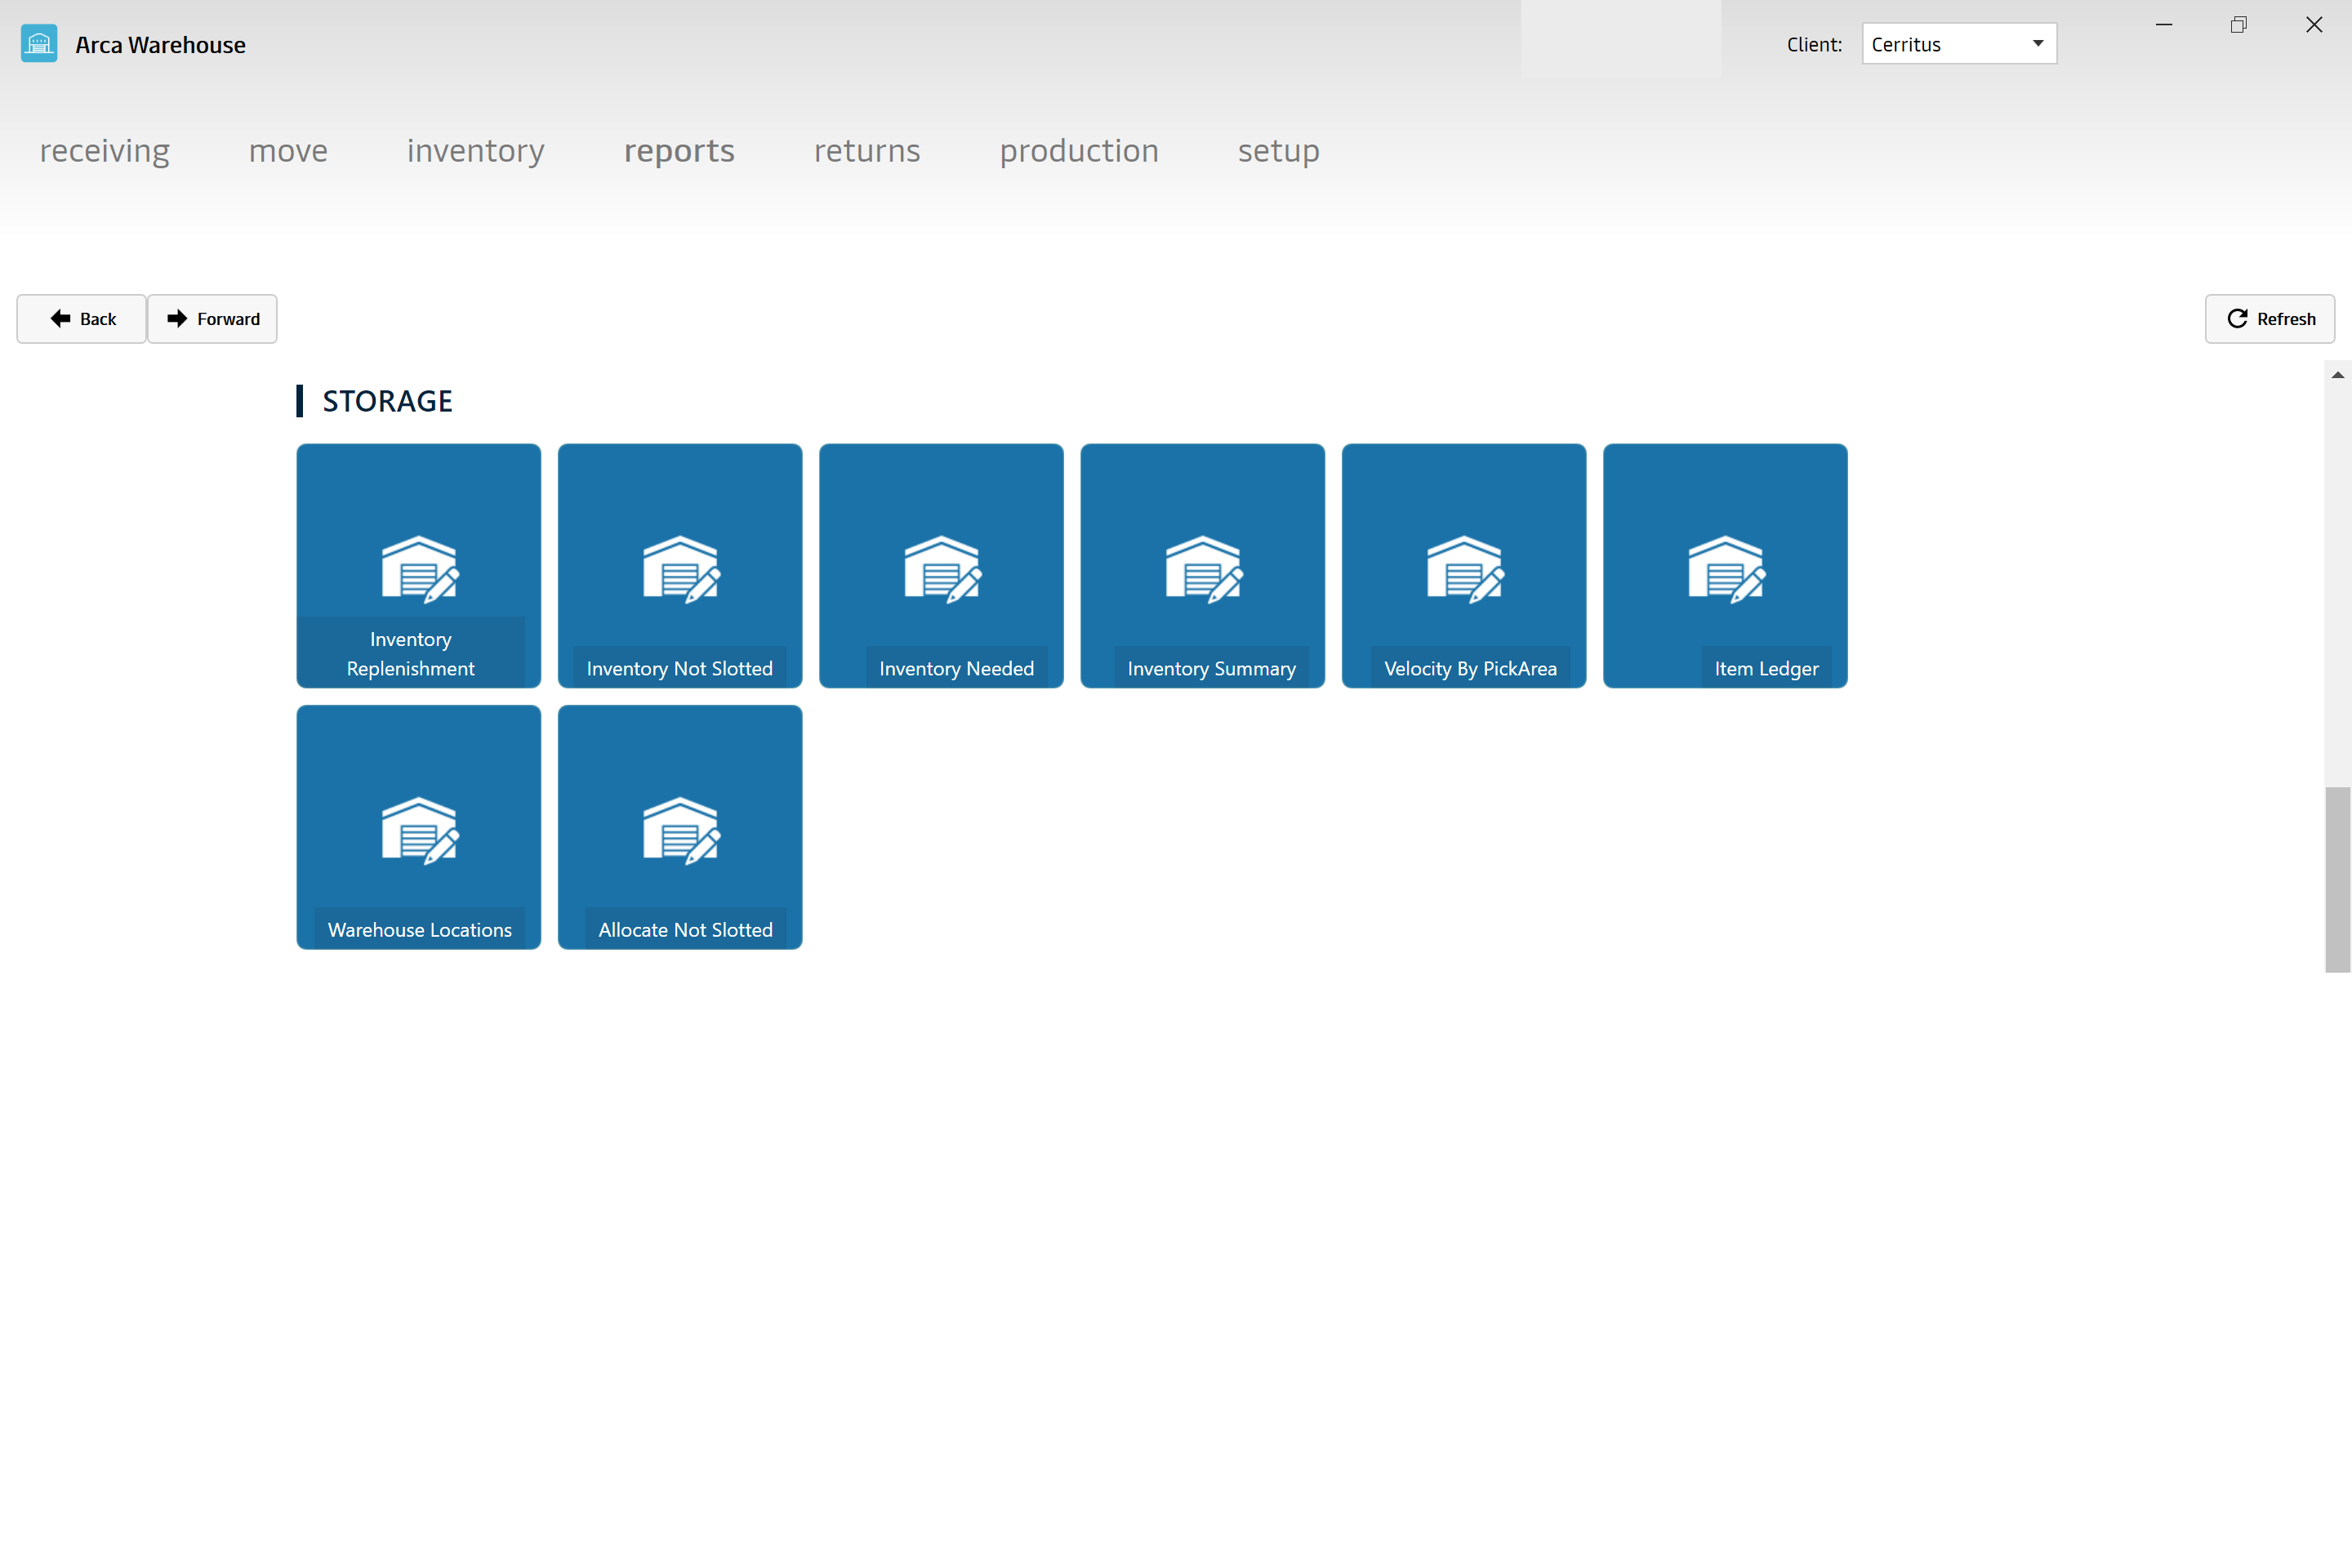Select the reports menu
Image resolution: width=2352 pixels, height=1568 pixels.
click(x=679, y=150)
